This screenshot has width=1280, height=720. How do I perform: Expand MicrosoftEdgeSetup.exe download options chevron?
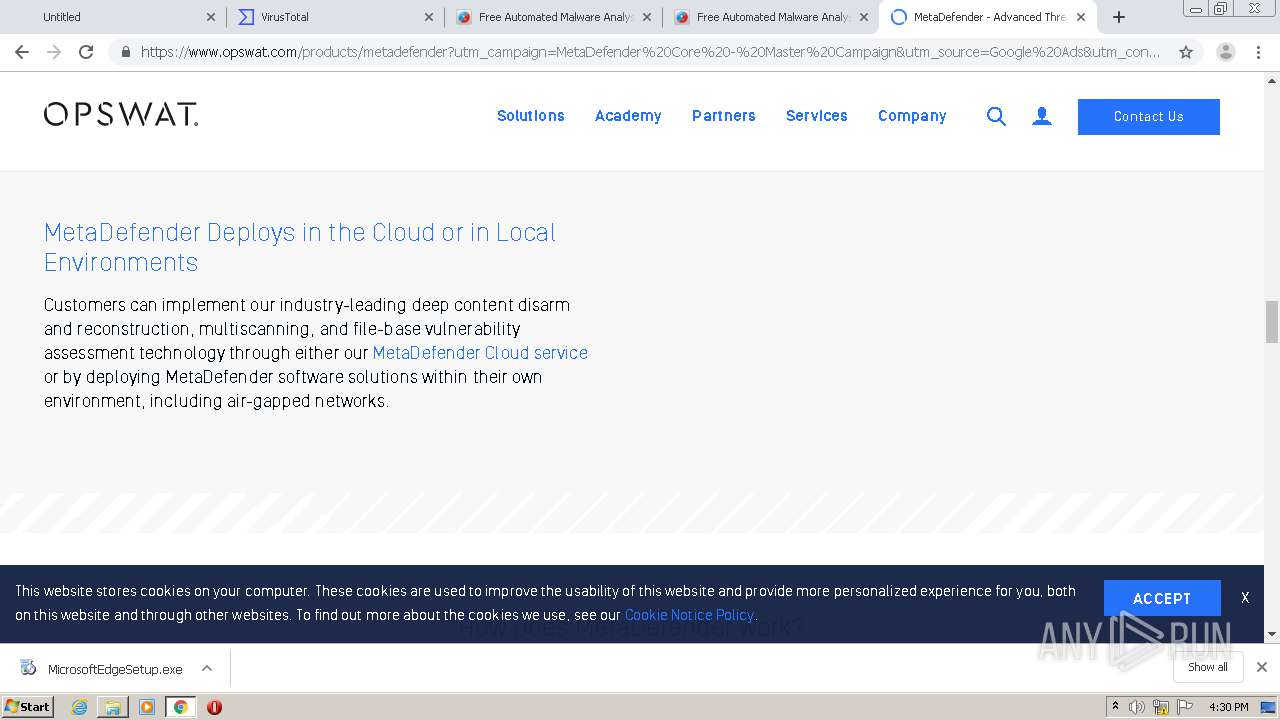click(207, 668)
